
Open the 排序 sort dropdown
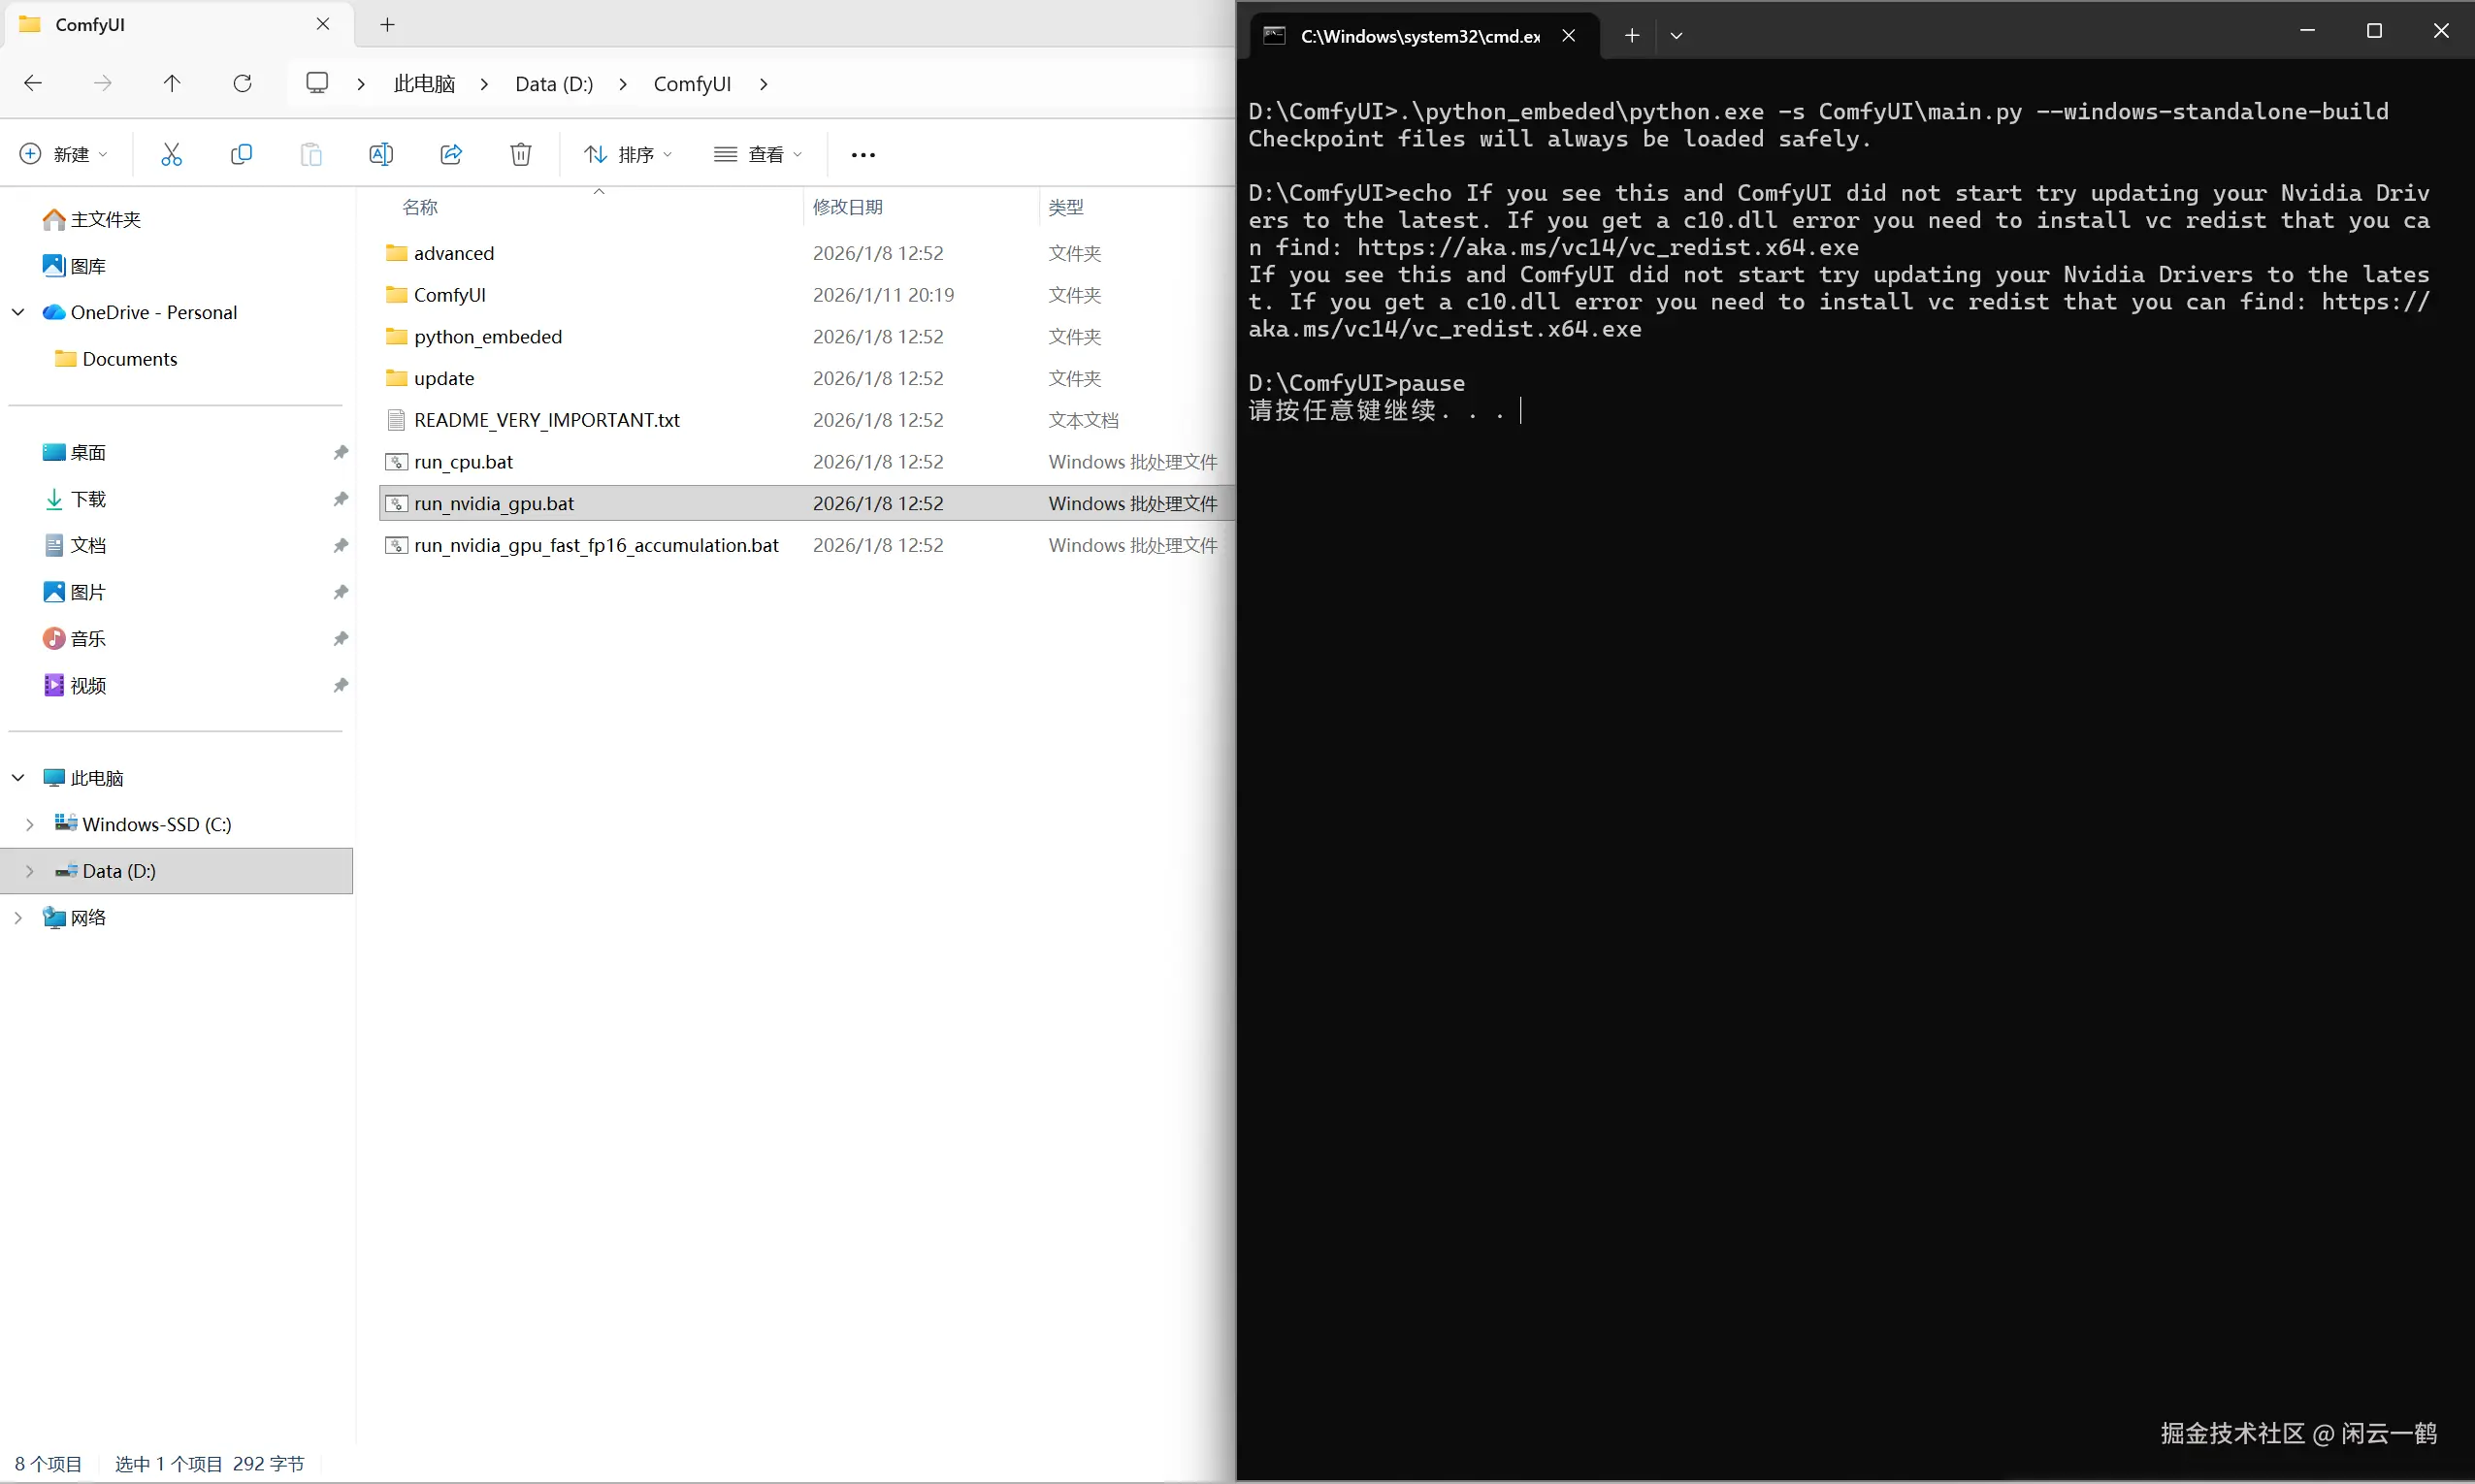click(628, 154)
